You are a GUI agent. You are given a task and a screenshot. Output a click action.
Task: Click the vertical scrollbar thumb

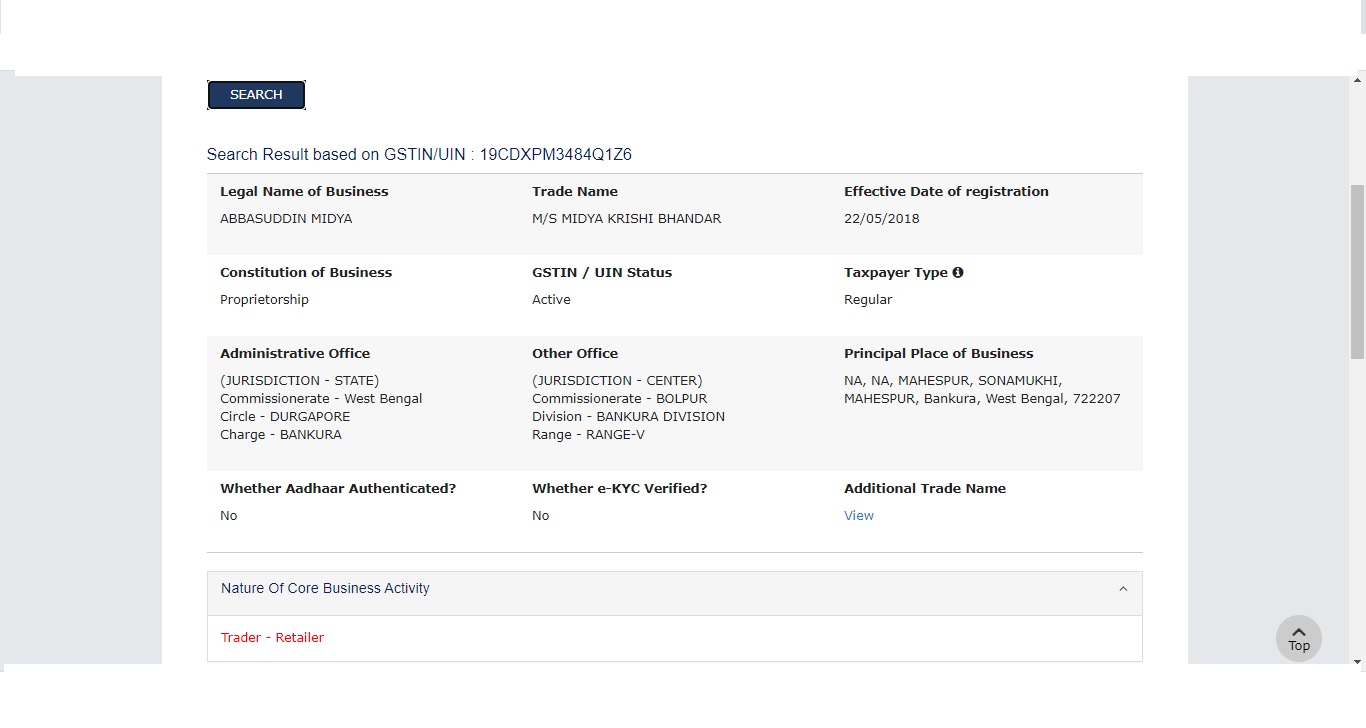click(x=1358, y=270)
